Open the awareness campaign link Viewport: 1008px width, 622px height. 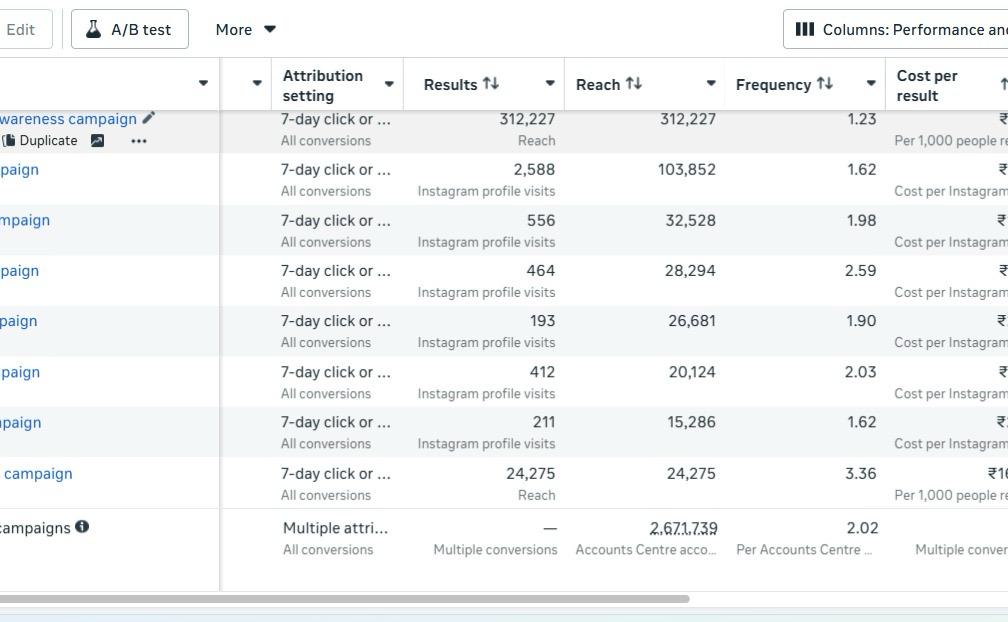pyautogui.click(x=68, y=119)
